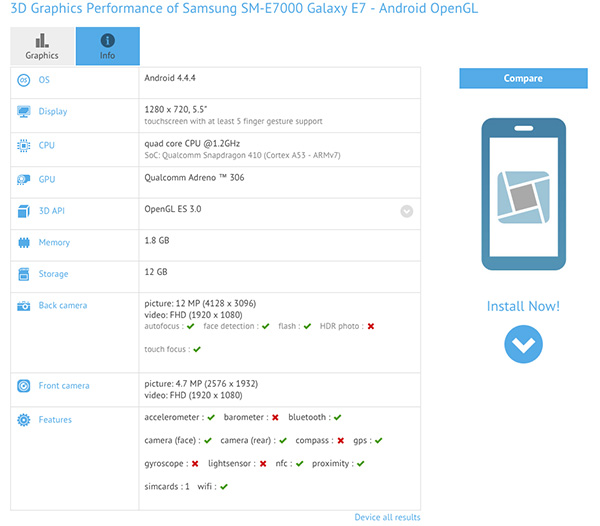Screen dimensions: 600x526
Task: Click the Features gear icon
Action: (24, 420)
